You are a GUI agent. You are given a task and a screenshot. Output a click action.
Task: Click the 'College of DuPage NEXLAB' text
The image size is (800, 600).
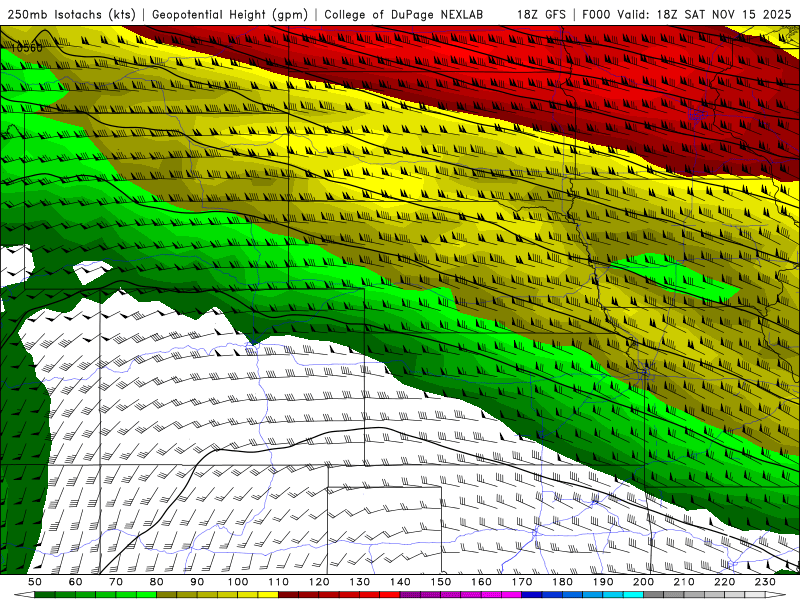404,14
